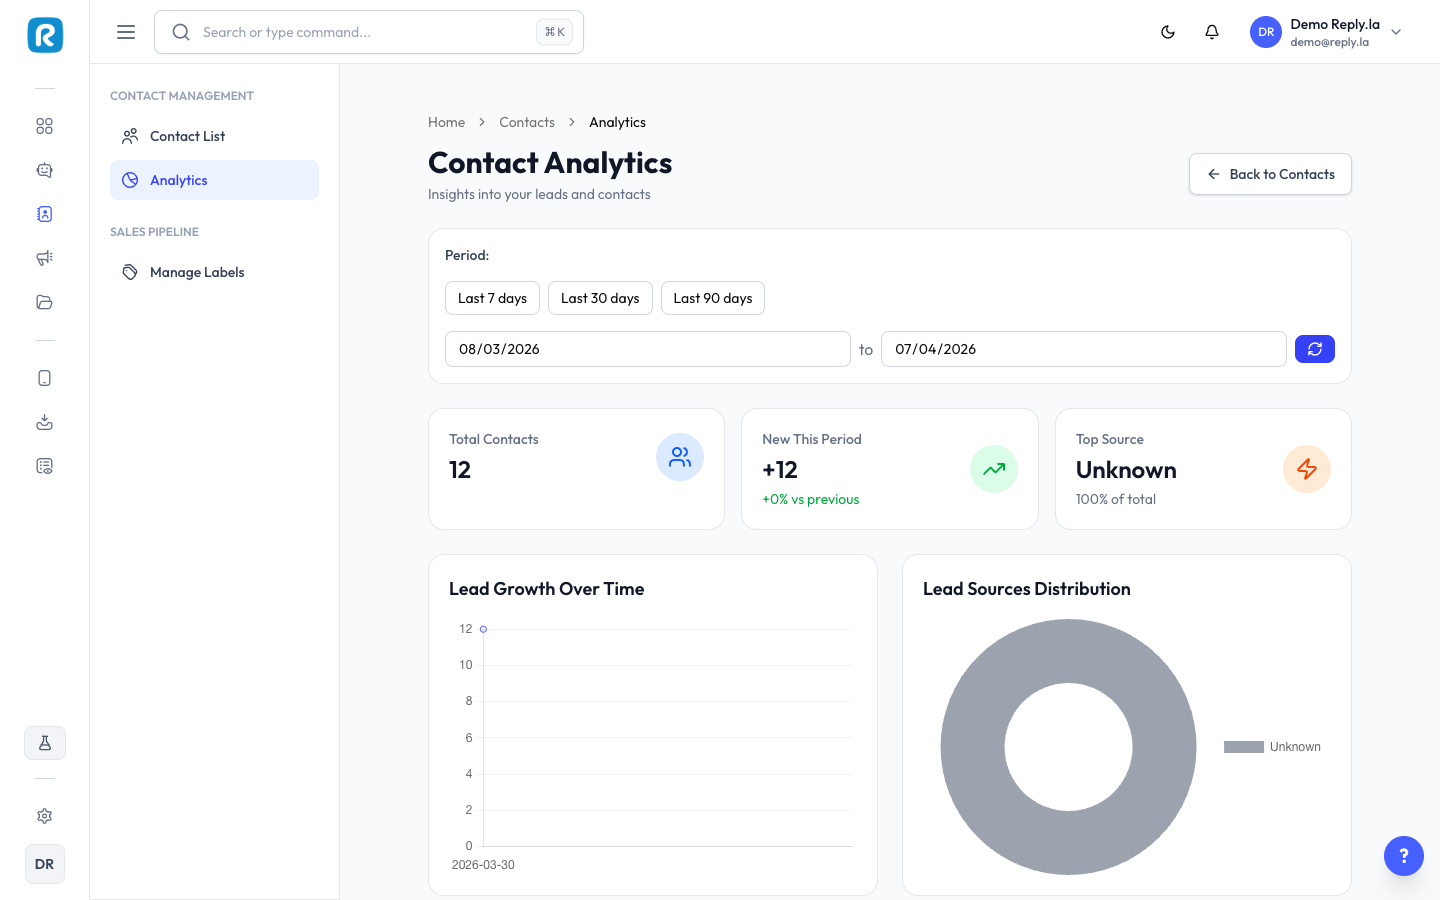Click the Total Contacts people icon
The height and width of the screenshot is (900, 1440).
point(680,457)
